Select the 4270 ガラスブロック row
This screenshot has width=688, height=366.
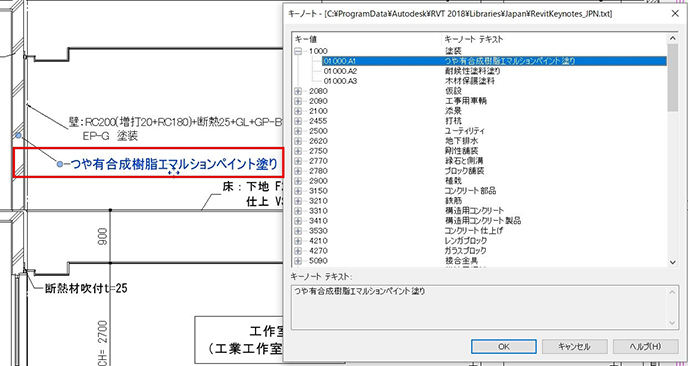point(480,251)
